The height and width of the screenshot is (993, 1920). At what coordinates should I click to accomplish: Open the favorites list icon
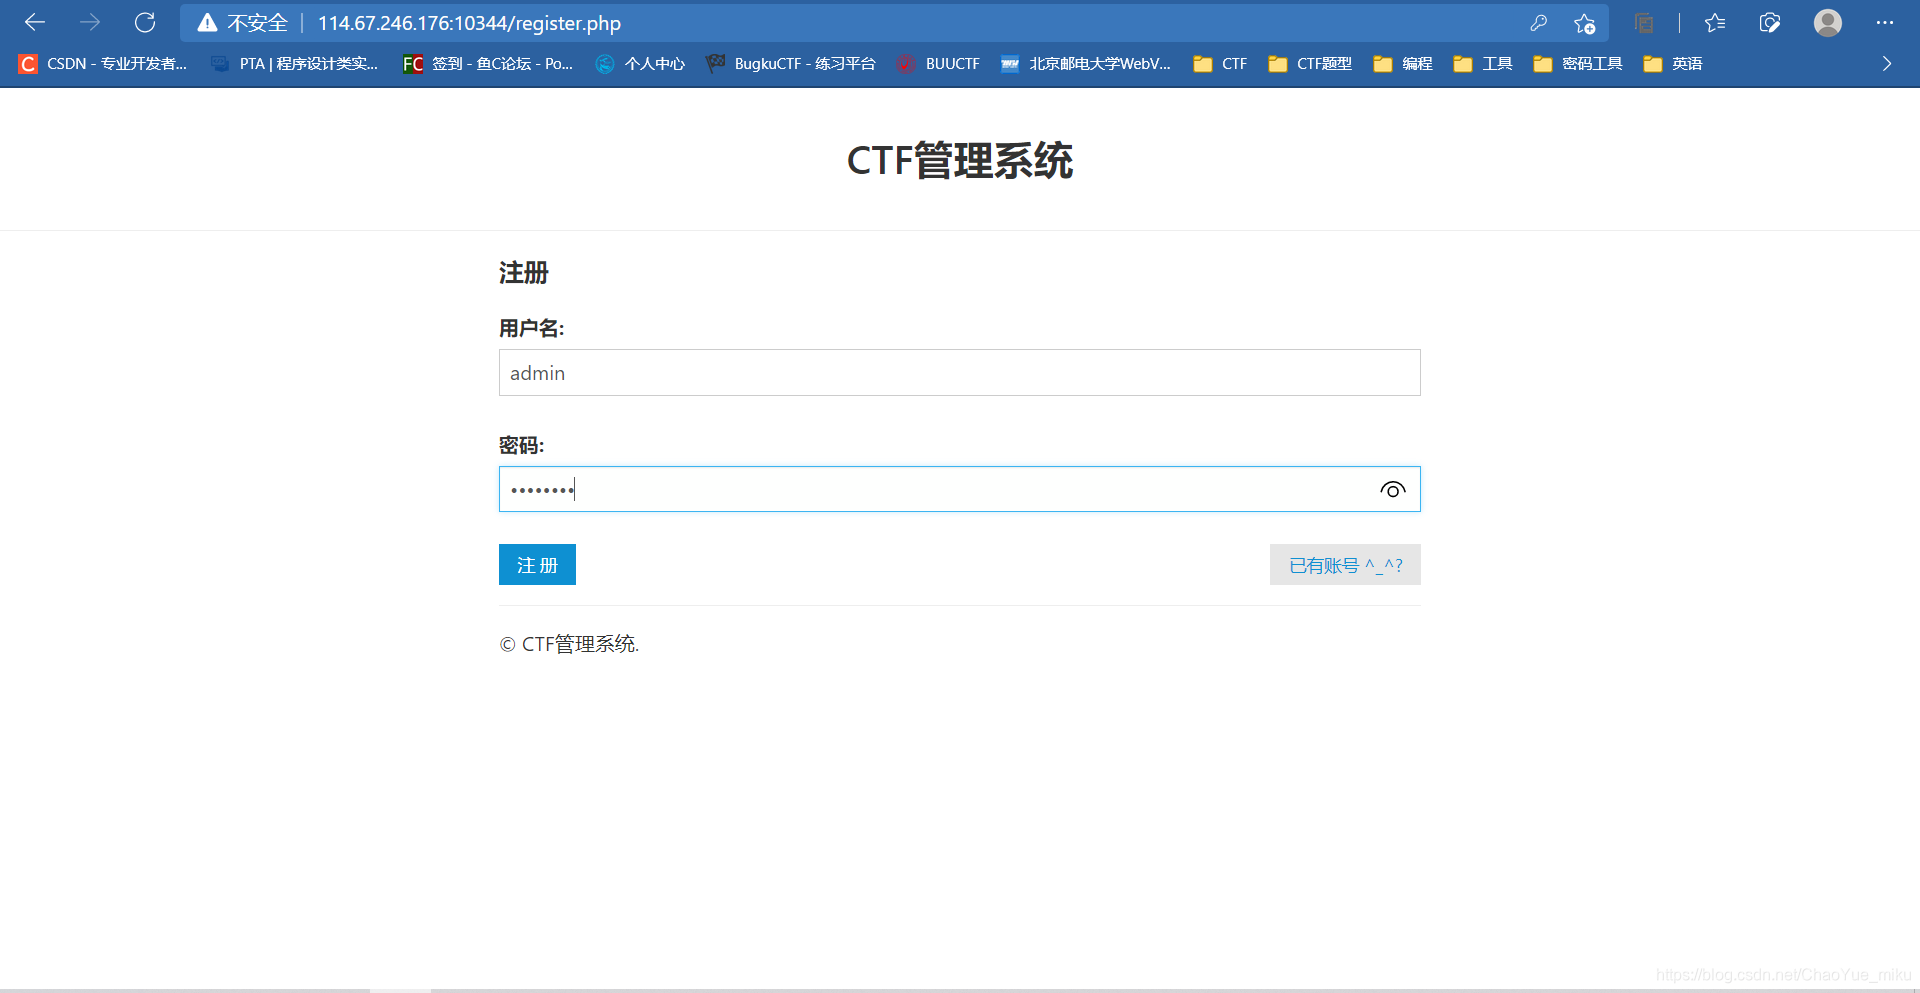pyautogui.click(x=1715, y=22)
